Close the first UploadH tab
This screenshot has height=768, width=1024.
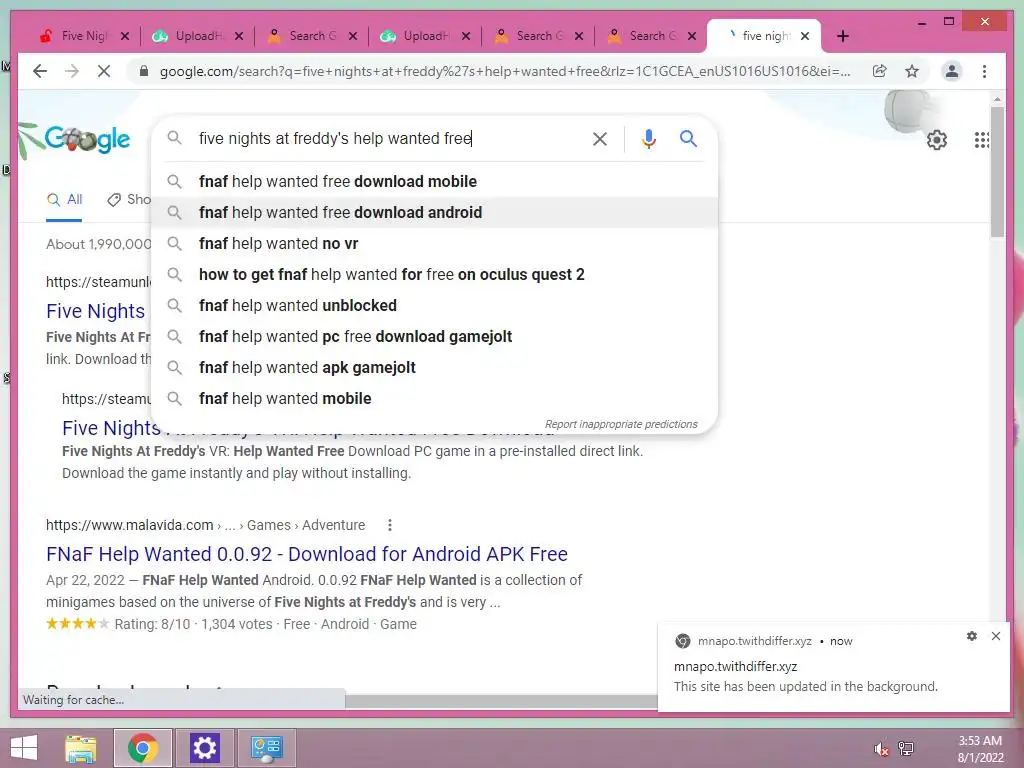pos(239,36)
